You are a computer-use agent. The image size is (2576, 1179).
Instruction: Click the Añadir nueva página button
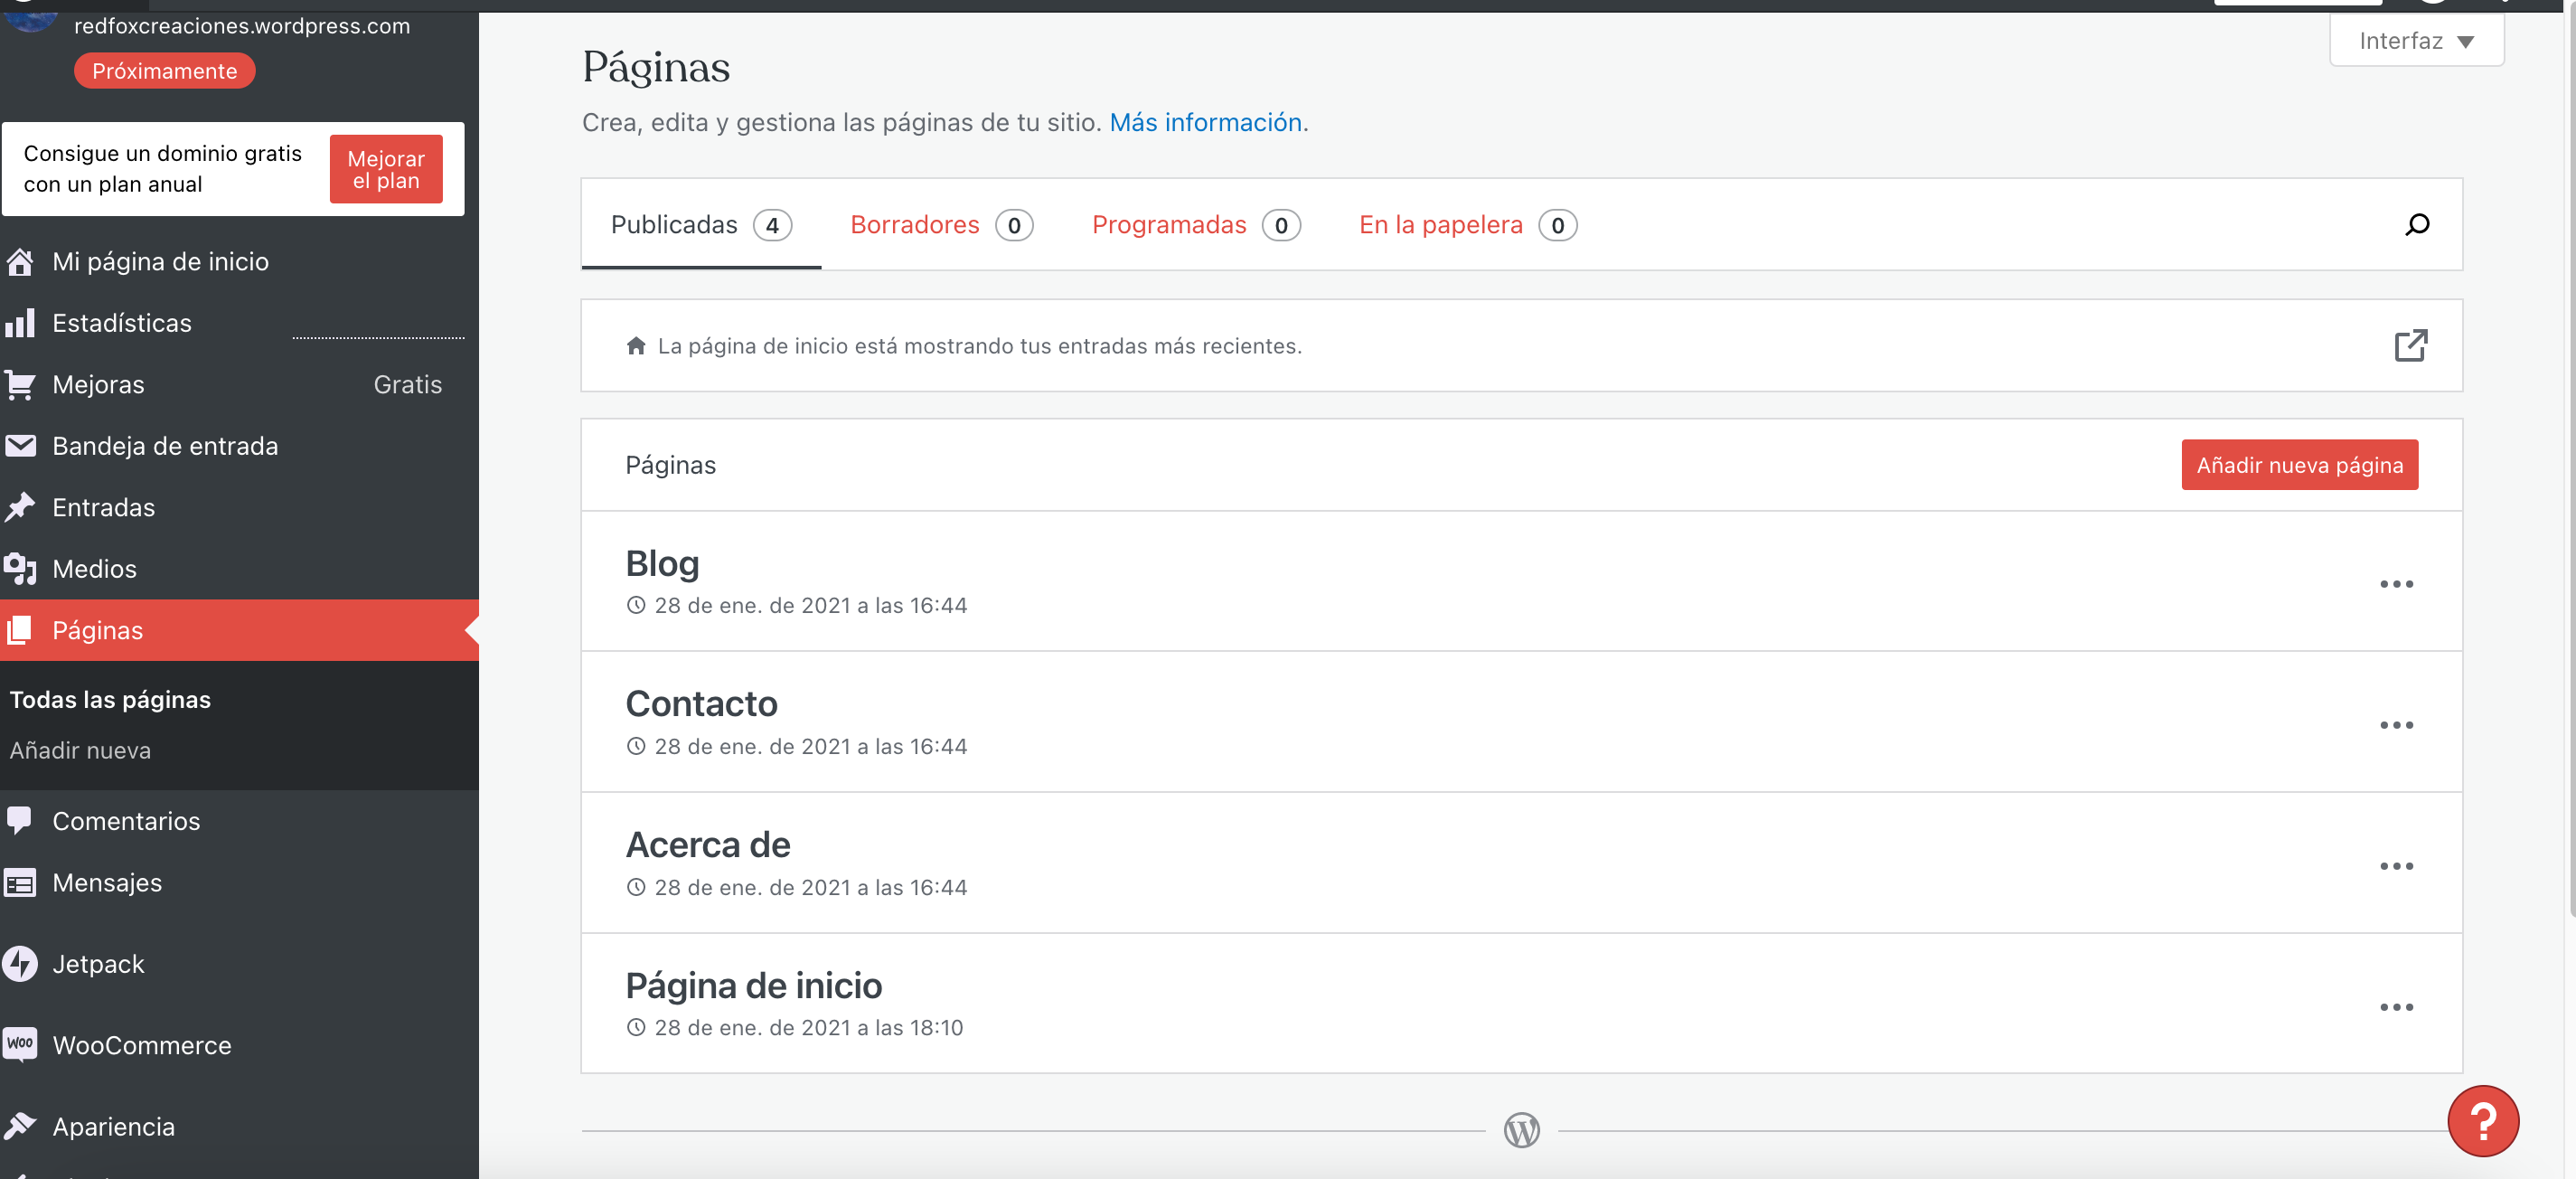point(2299,465)
